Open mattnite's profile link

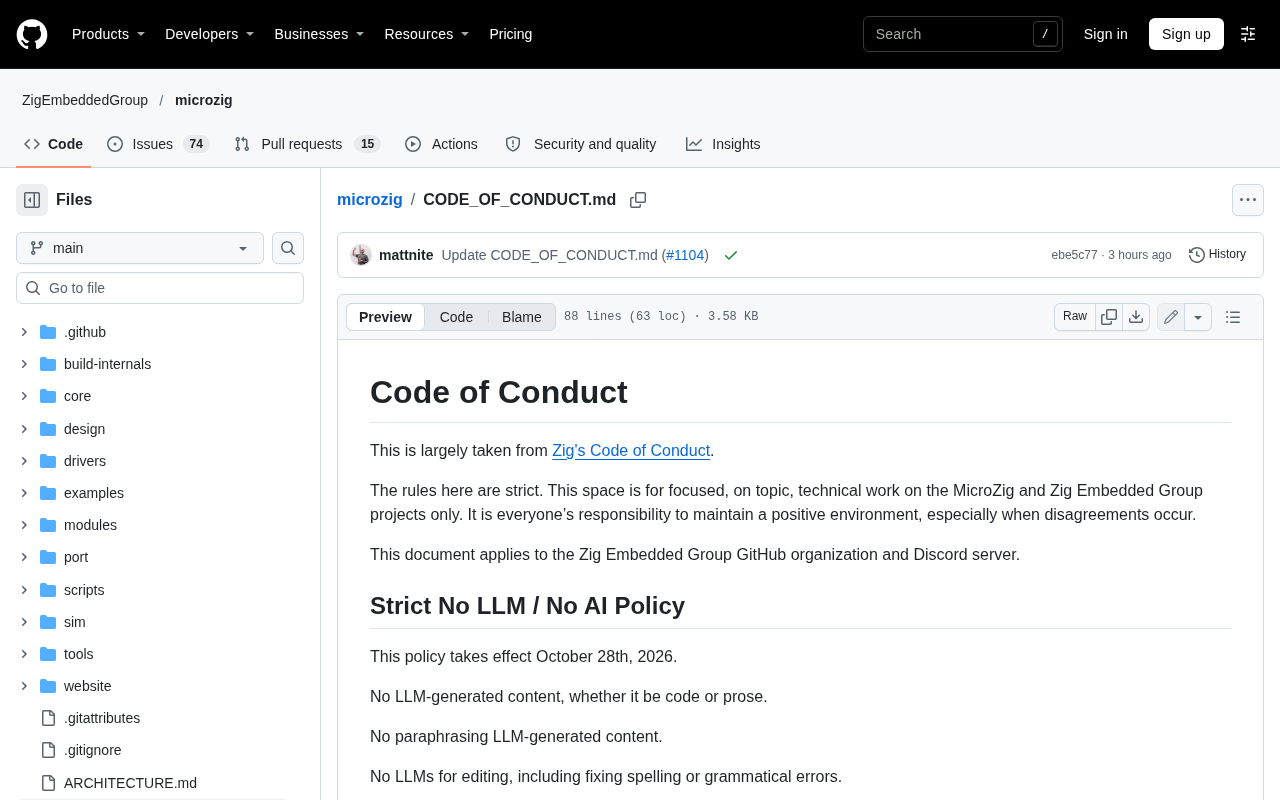pos(406,255)
